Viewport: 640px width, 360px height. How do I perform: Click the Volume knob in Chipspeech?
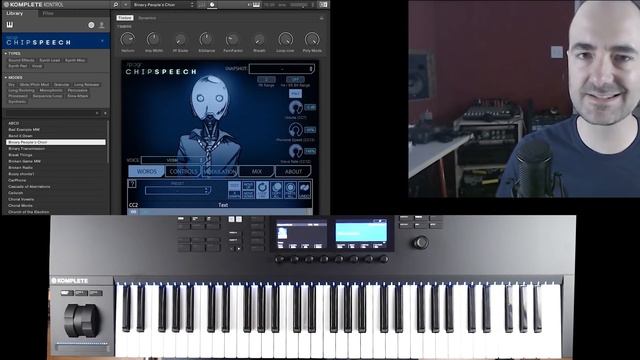(296, 107)
